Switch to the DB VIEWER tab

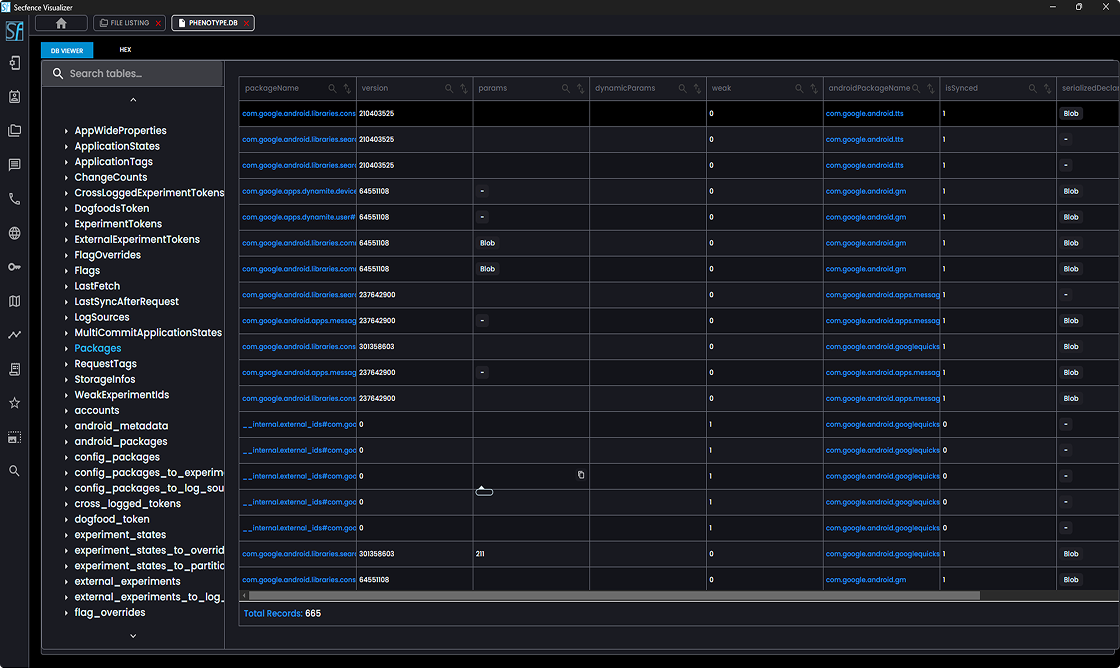click(67, 51)
